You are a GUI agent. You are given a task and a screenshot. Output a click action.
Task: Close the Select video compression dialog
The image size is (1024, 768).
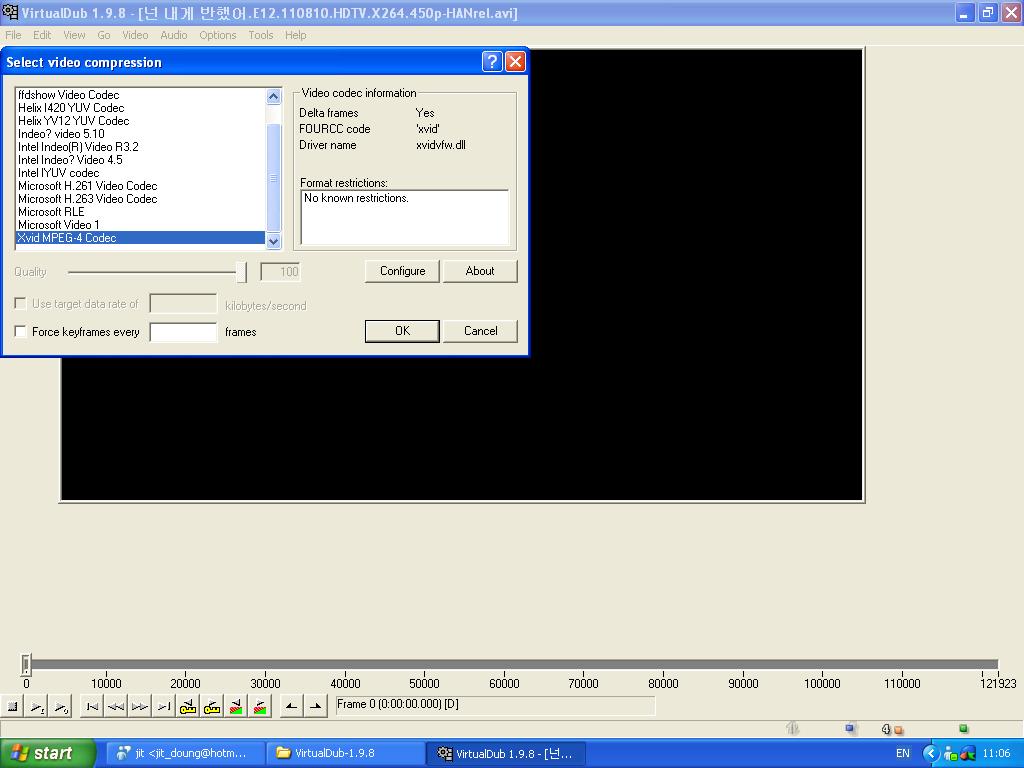click(515, 61)
